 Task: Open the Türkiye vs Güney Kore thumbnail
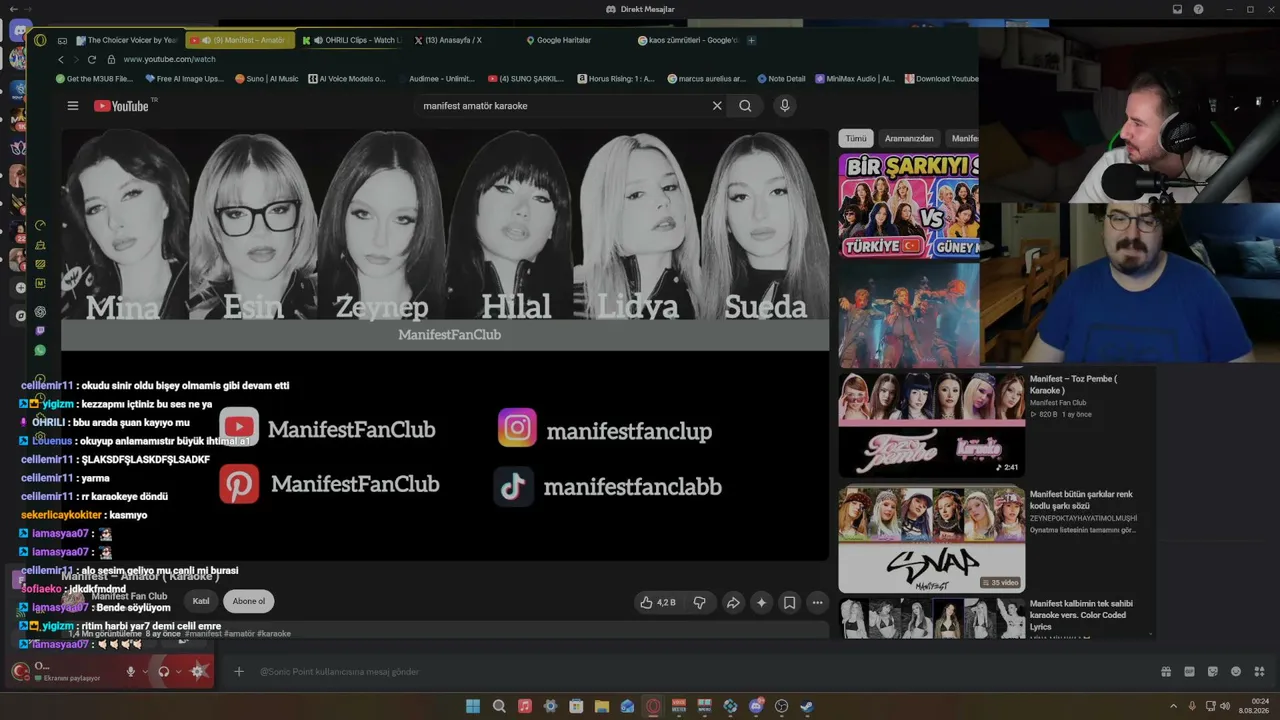[x=908, y=206]
